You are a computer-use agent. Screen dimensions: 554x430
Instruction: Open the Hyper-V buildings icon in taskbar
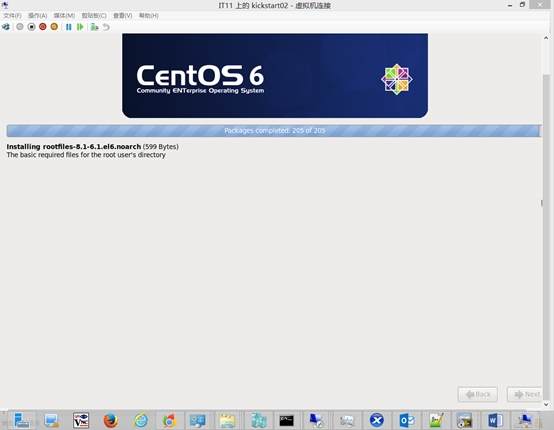coord(259,420)
